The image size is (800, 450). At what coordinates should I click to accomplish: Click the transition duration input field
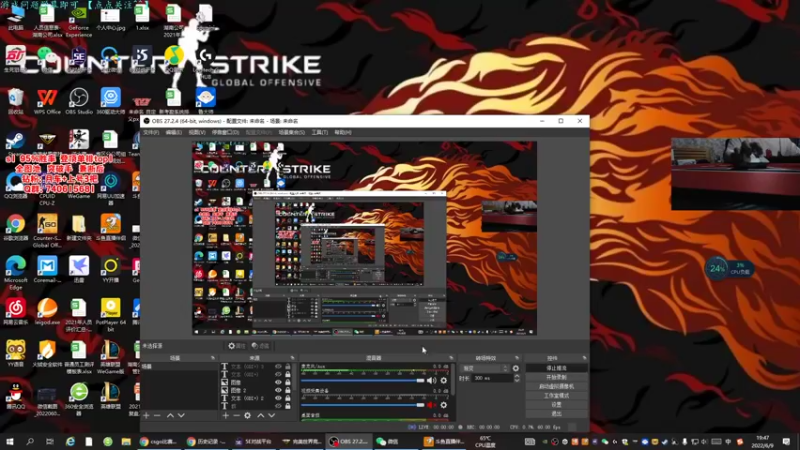pos(492,378)
